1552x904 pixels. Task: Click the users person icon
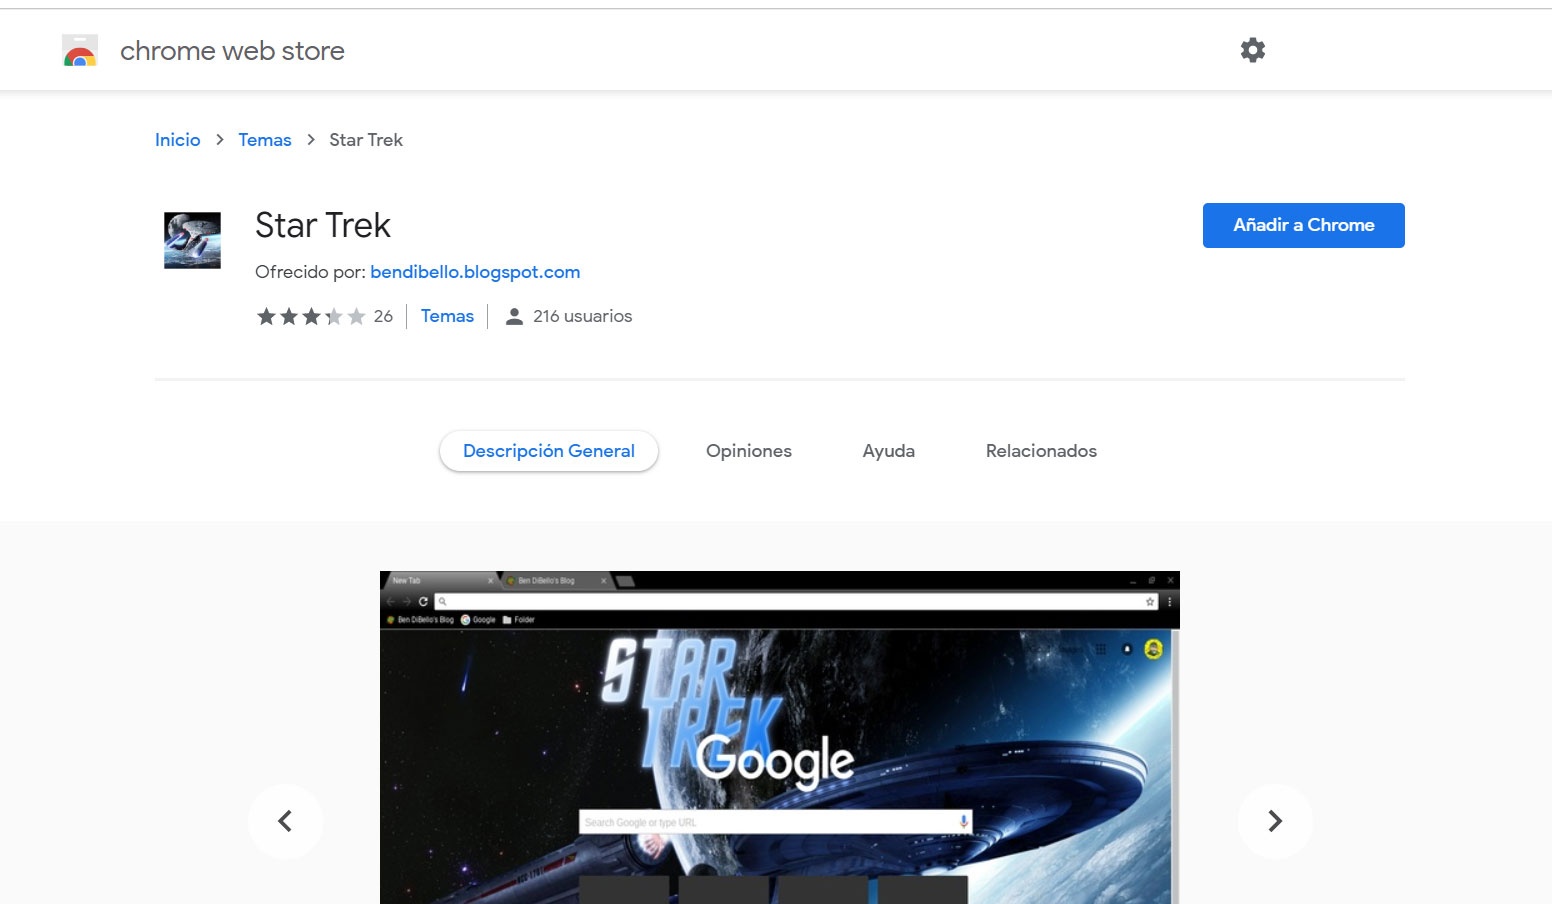(514, 317)
